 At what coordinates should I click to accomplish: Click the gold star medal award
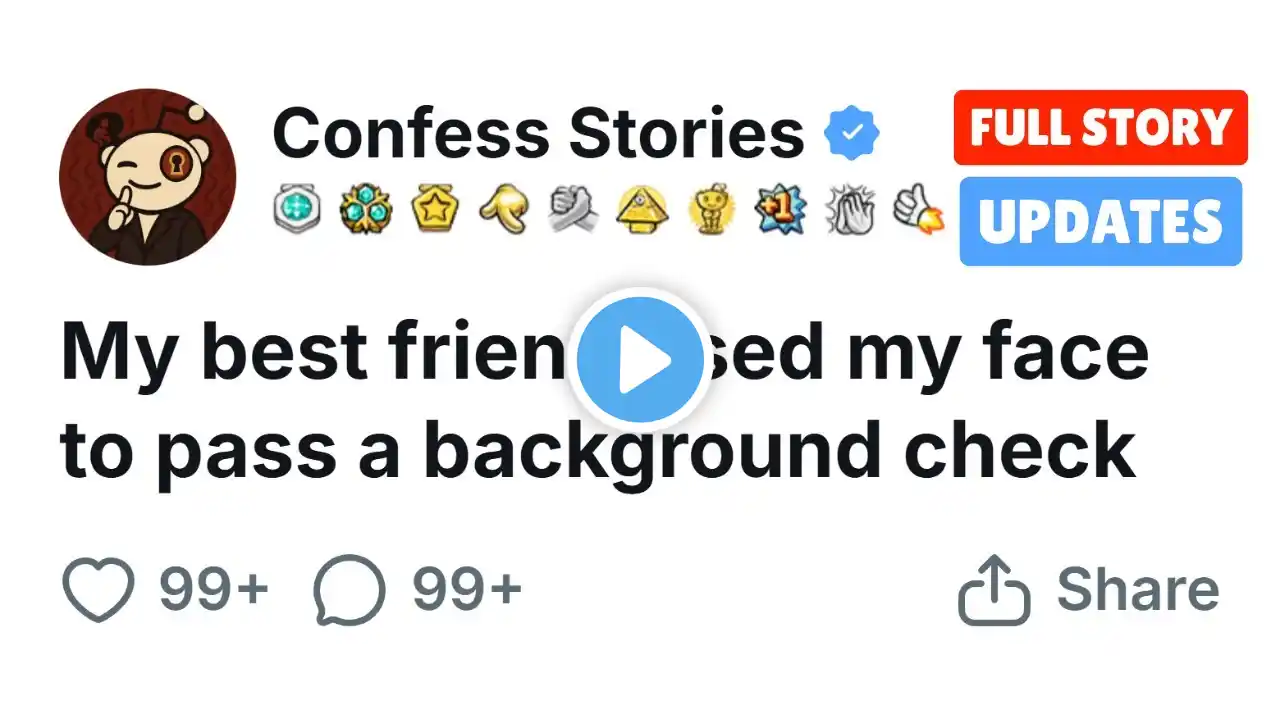tap(434, 210)
